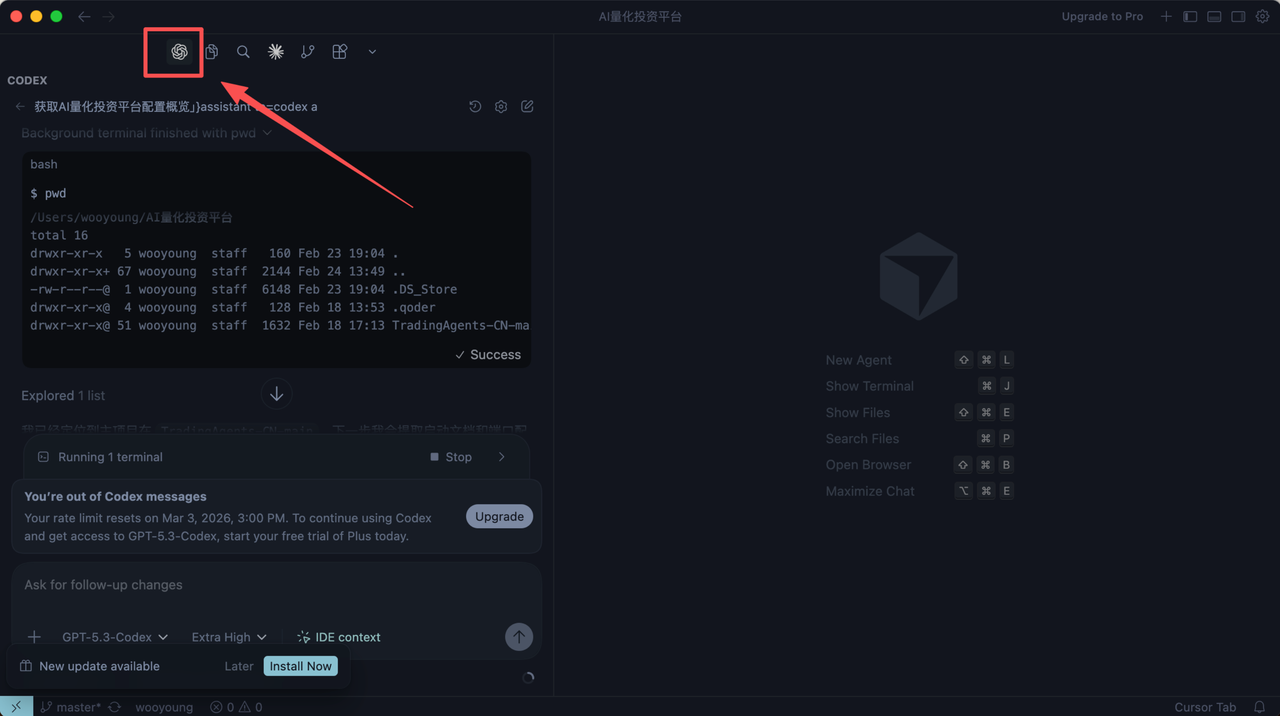Click the Upgrade button in Codex notice
The image size is (1280, 716).
499,516
